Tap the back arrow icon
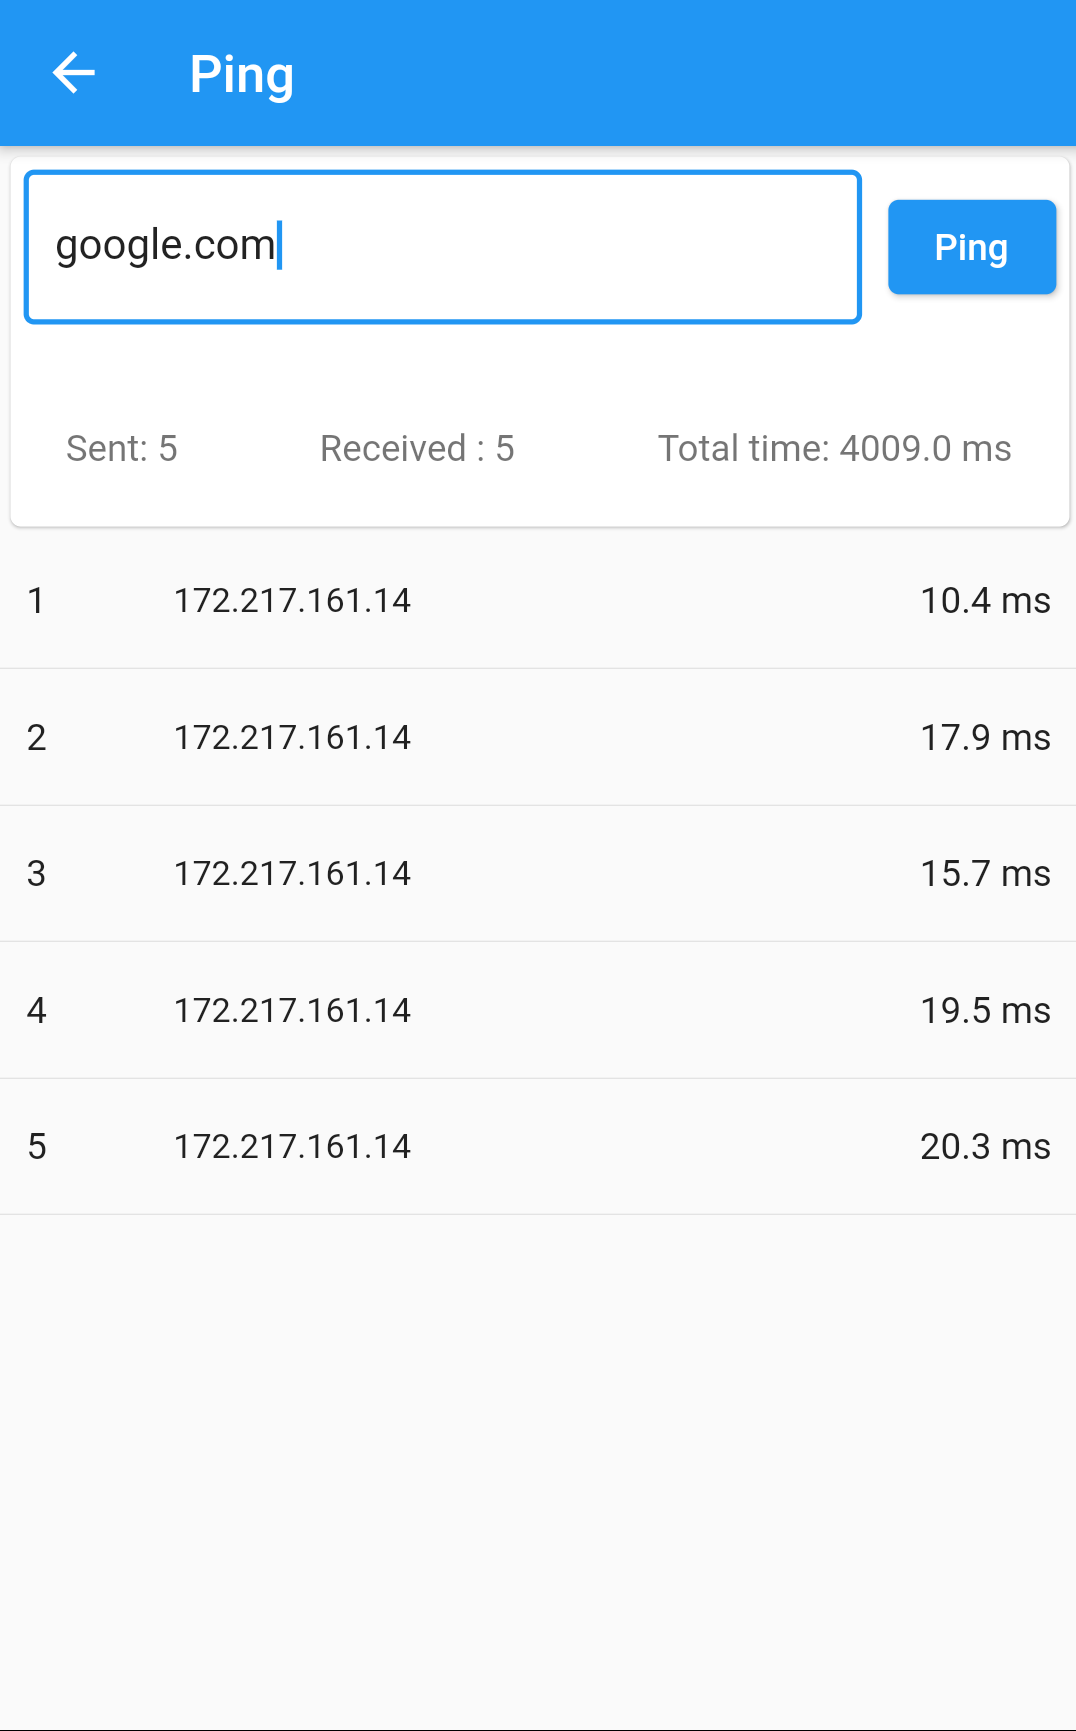Screen dimensions: 1076x1731 pos(73,73)
